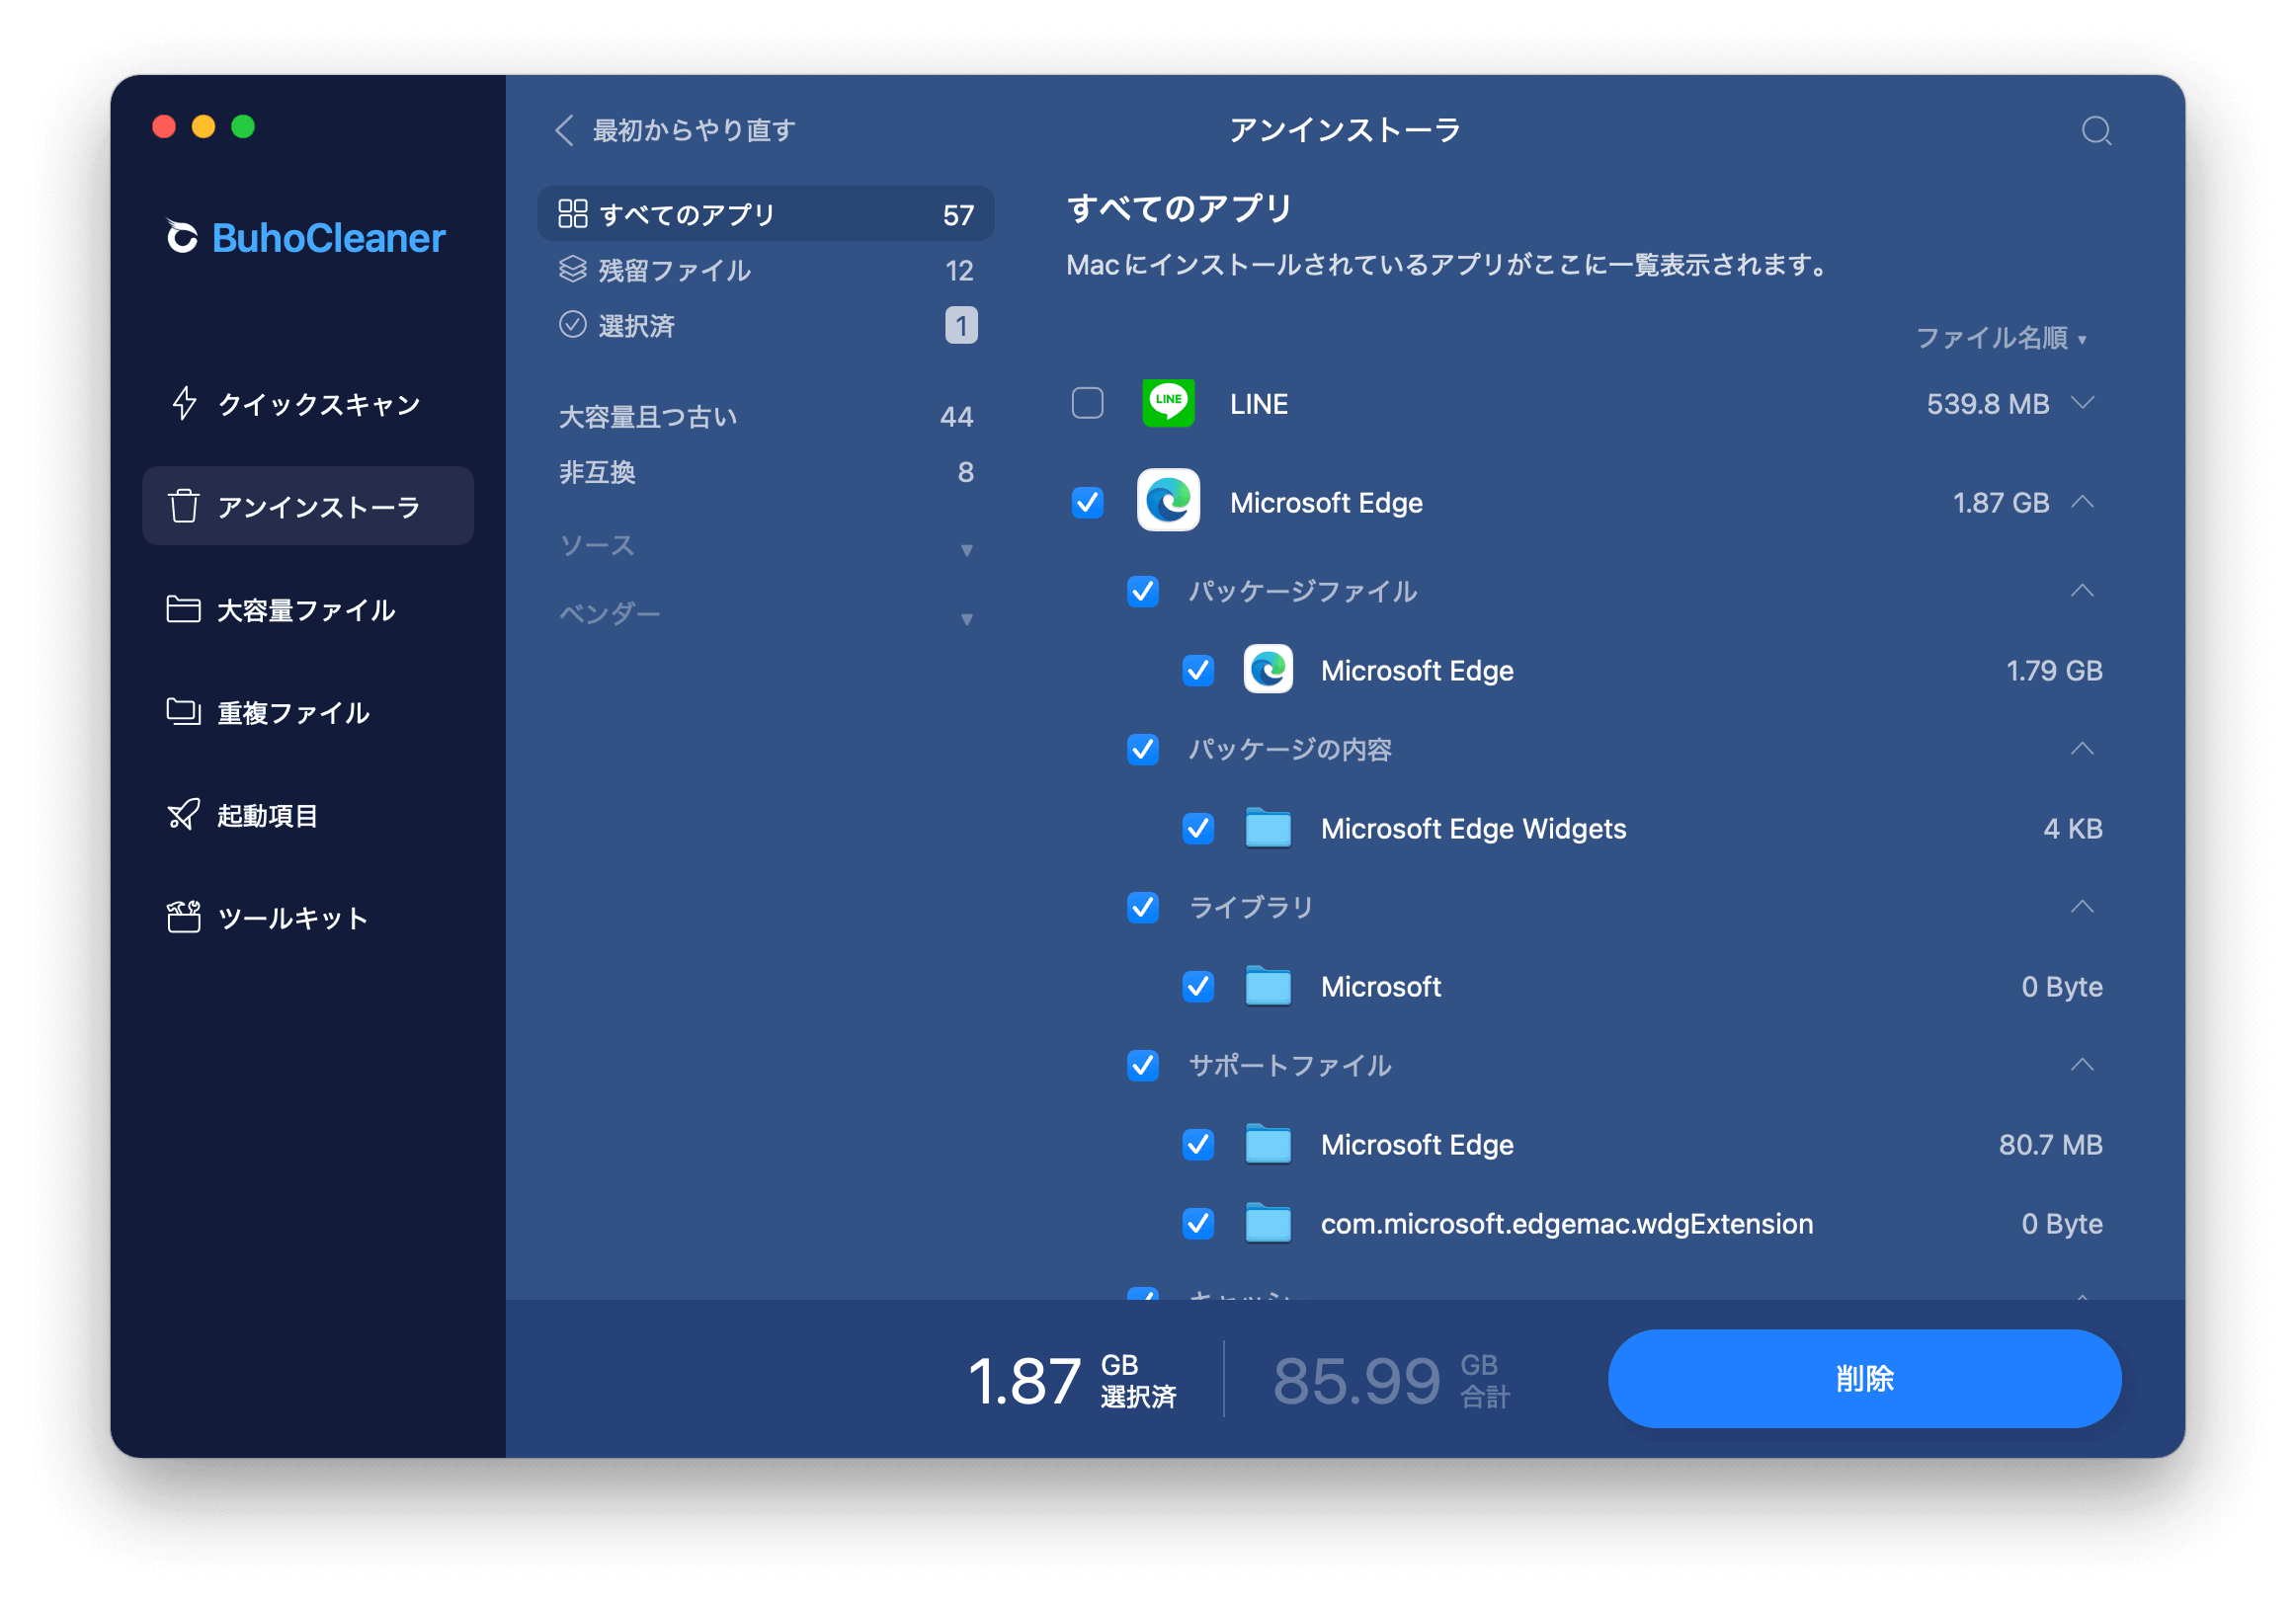The height and width of the screenshot is (1604, 2296).
Task: Click the 重複ファイル duplicate folders icon
Action: (184, 712)
